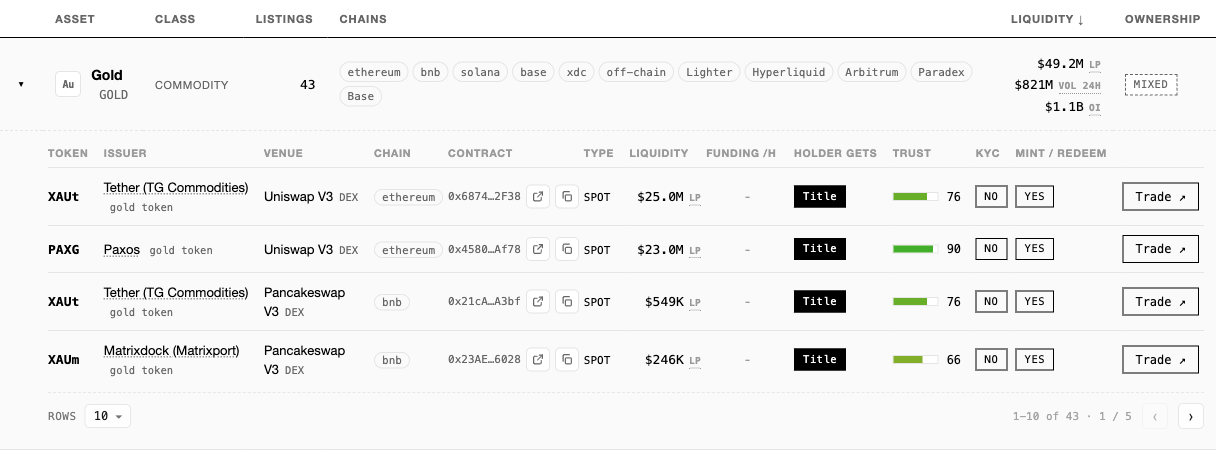Select the Arbitrum chain tag

pos(871,72)
